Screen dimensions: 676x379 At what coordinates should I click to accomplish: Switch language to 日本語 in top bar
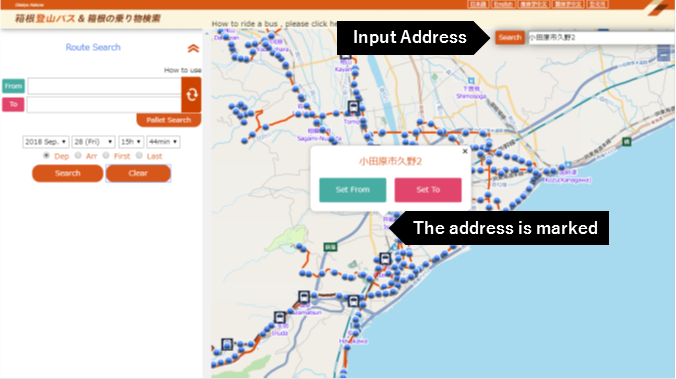pyautogui.click(x=478, y=4)
